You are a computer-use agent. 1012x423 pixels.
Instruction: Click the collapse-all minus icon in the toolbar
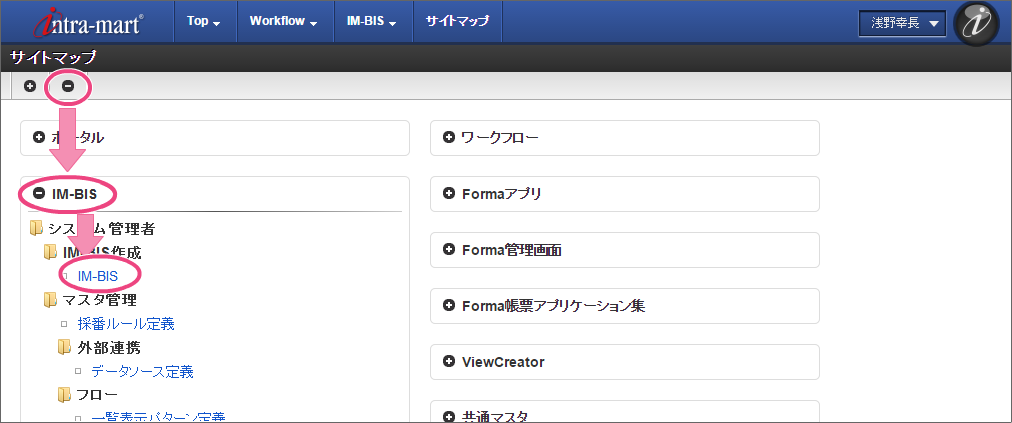(68, 86)
